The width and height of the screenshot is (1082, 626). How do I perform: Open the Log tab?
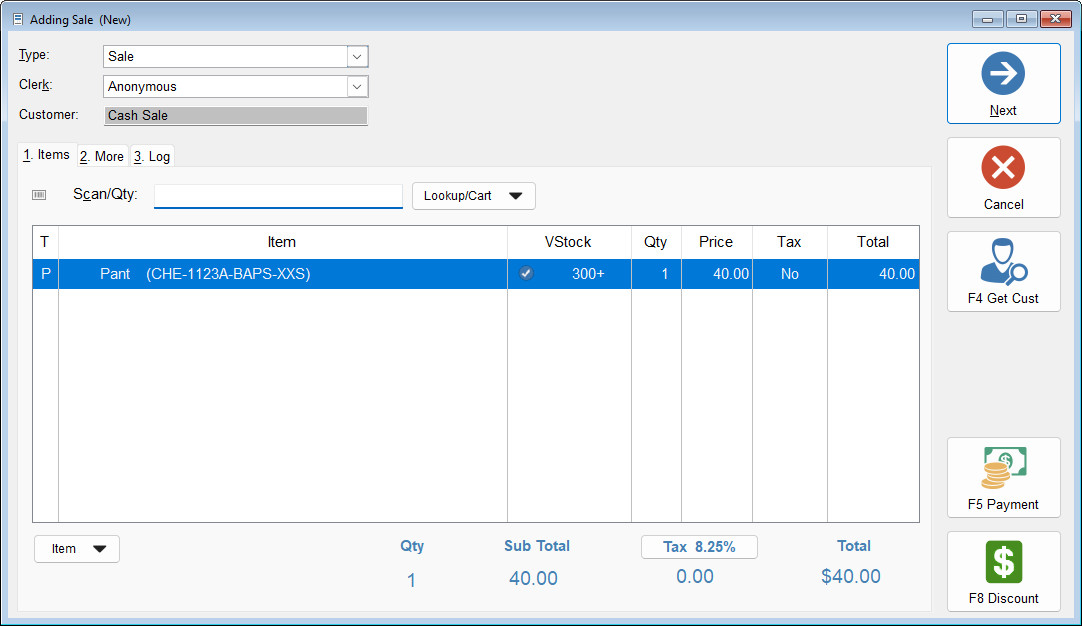(x=153, y=156)
